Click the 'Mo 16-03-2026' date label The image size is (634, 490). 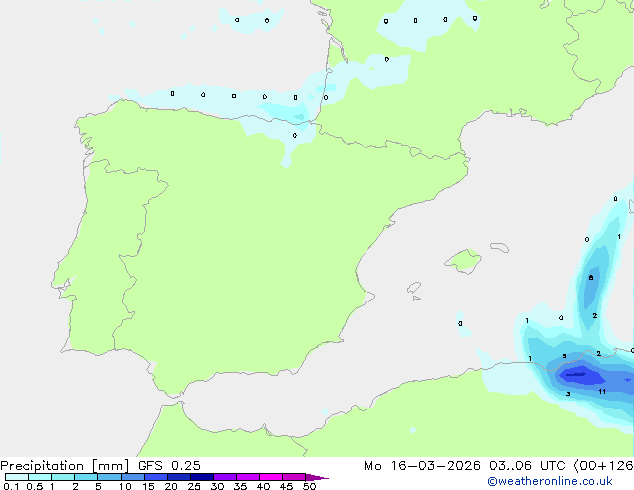[x=422, y=466]
